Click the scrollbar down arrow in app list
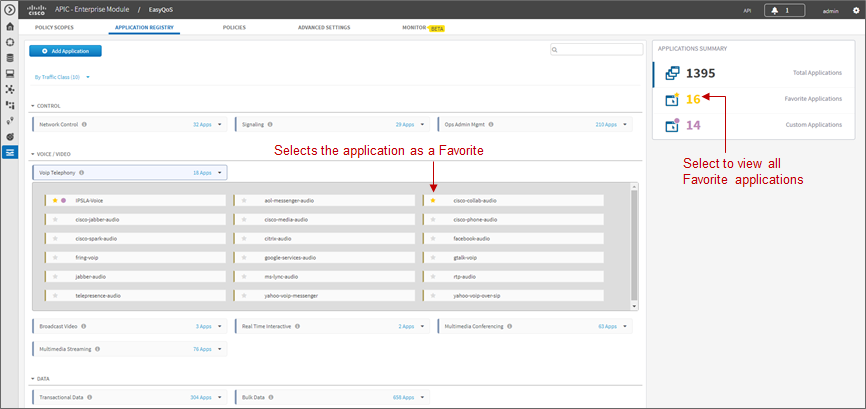This screenshot has height=409, width=866. [x=634, y=306]
